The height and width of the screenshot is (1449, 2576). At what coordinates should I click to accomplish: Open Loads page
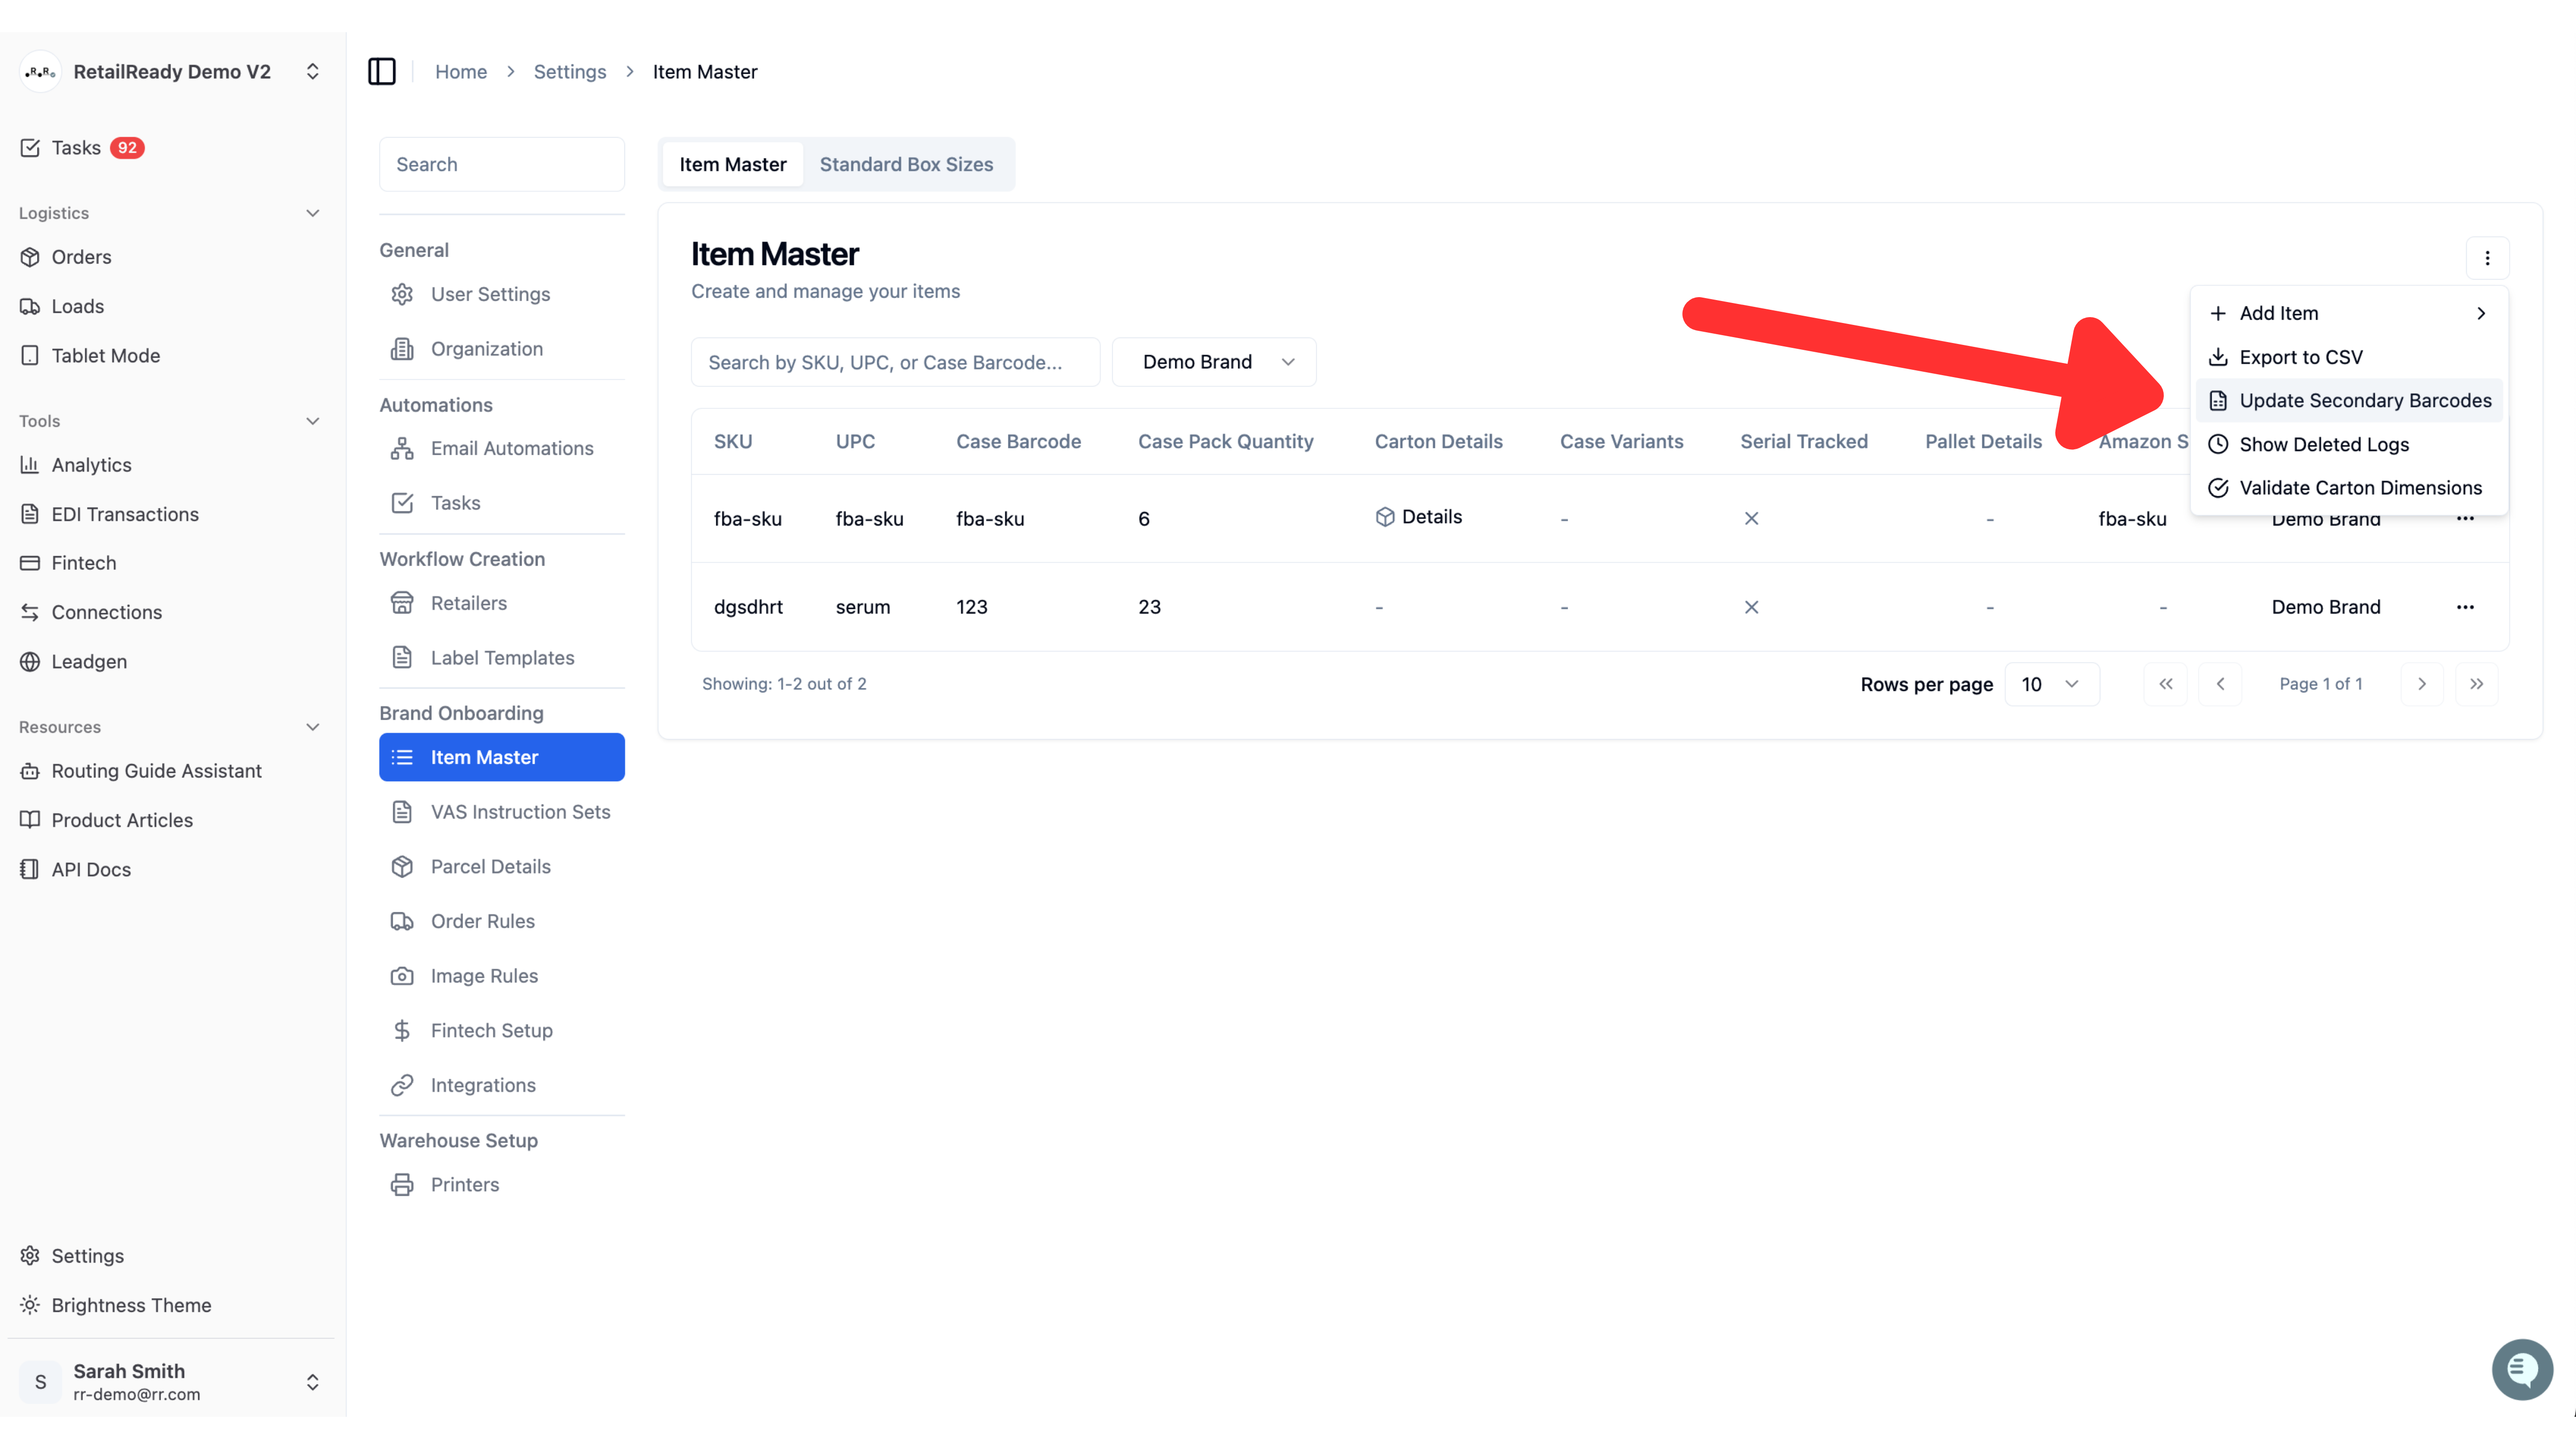tap(62, 306)
